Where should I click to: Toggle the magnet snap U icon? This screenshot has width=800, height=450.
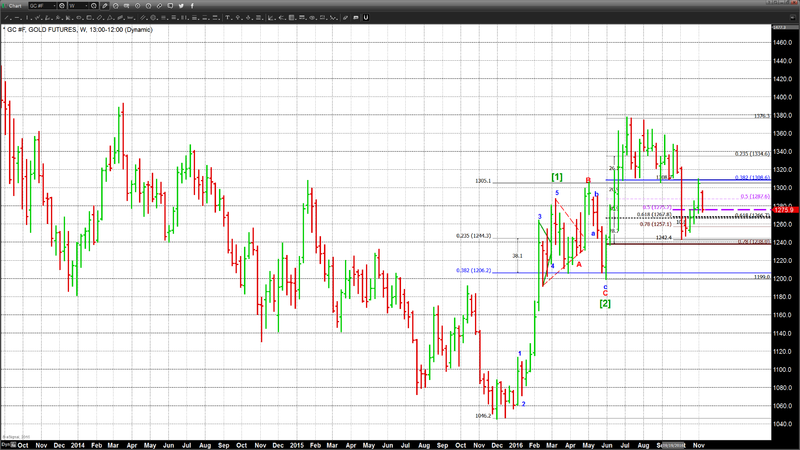tap(366, 17)
